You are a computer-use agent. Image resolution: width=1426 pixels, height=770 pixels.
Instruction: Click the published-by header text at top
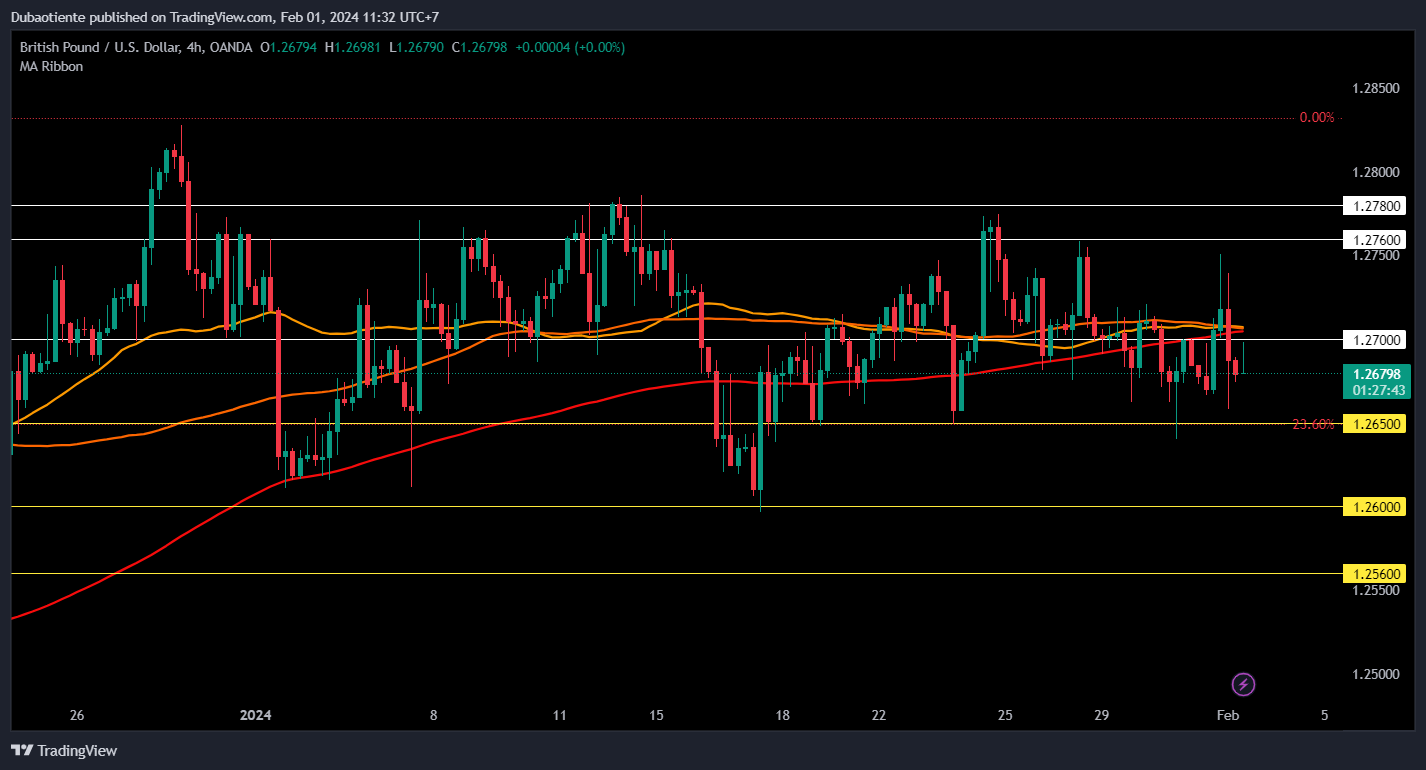point(225,17)
